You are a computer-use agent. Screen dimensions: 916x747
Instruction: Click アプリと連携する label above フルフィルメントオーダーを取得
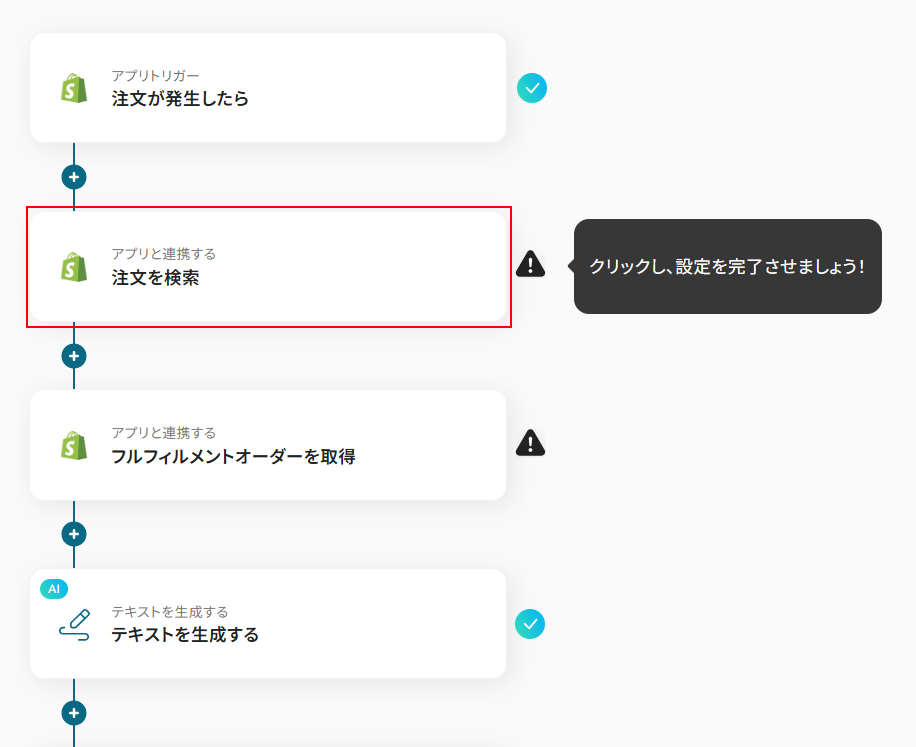(x=164, y=433)
